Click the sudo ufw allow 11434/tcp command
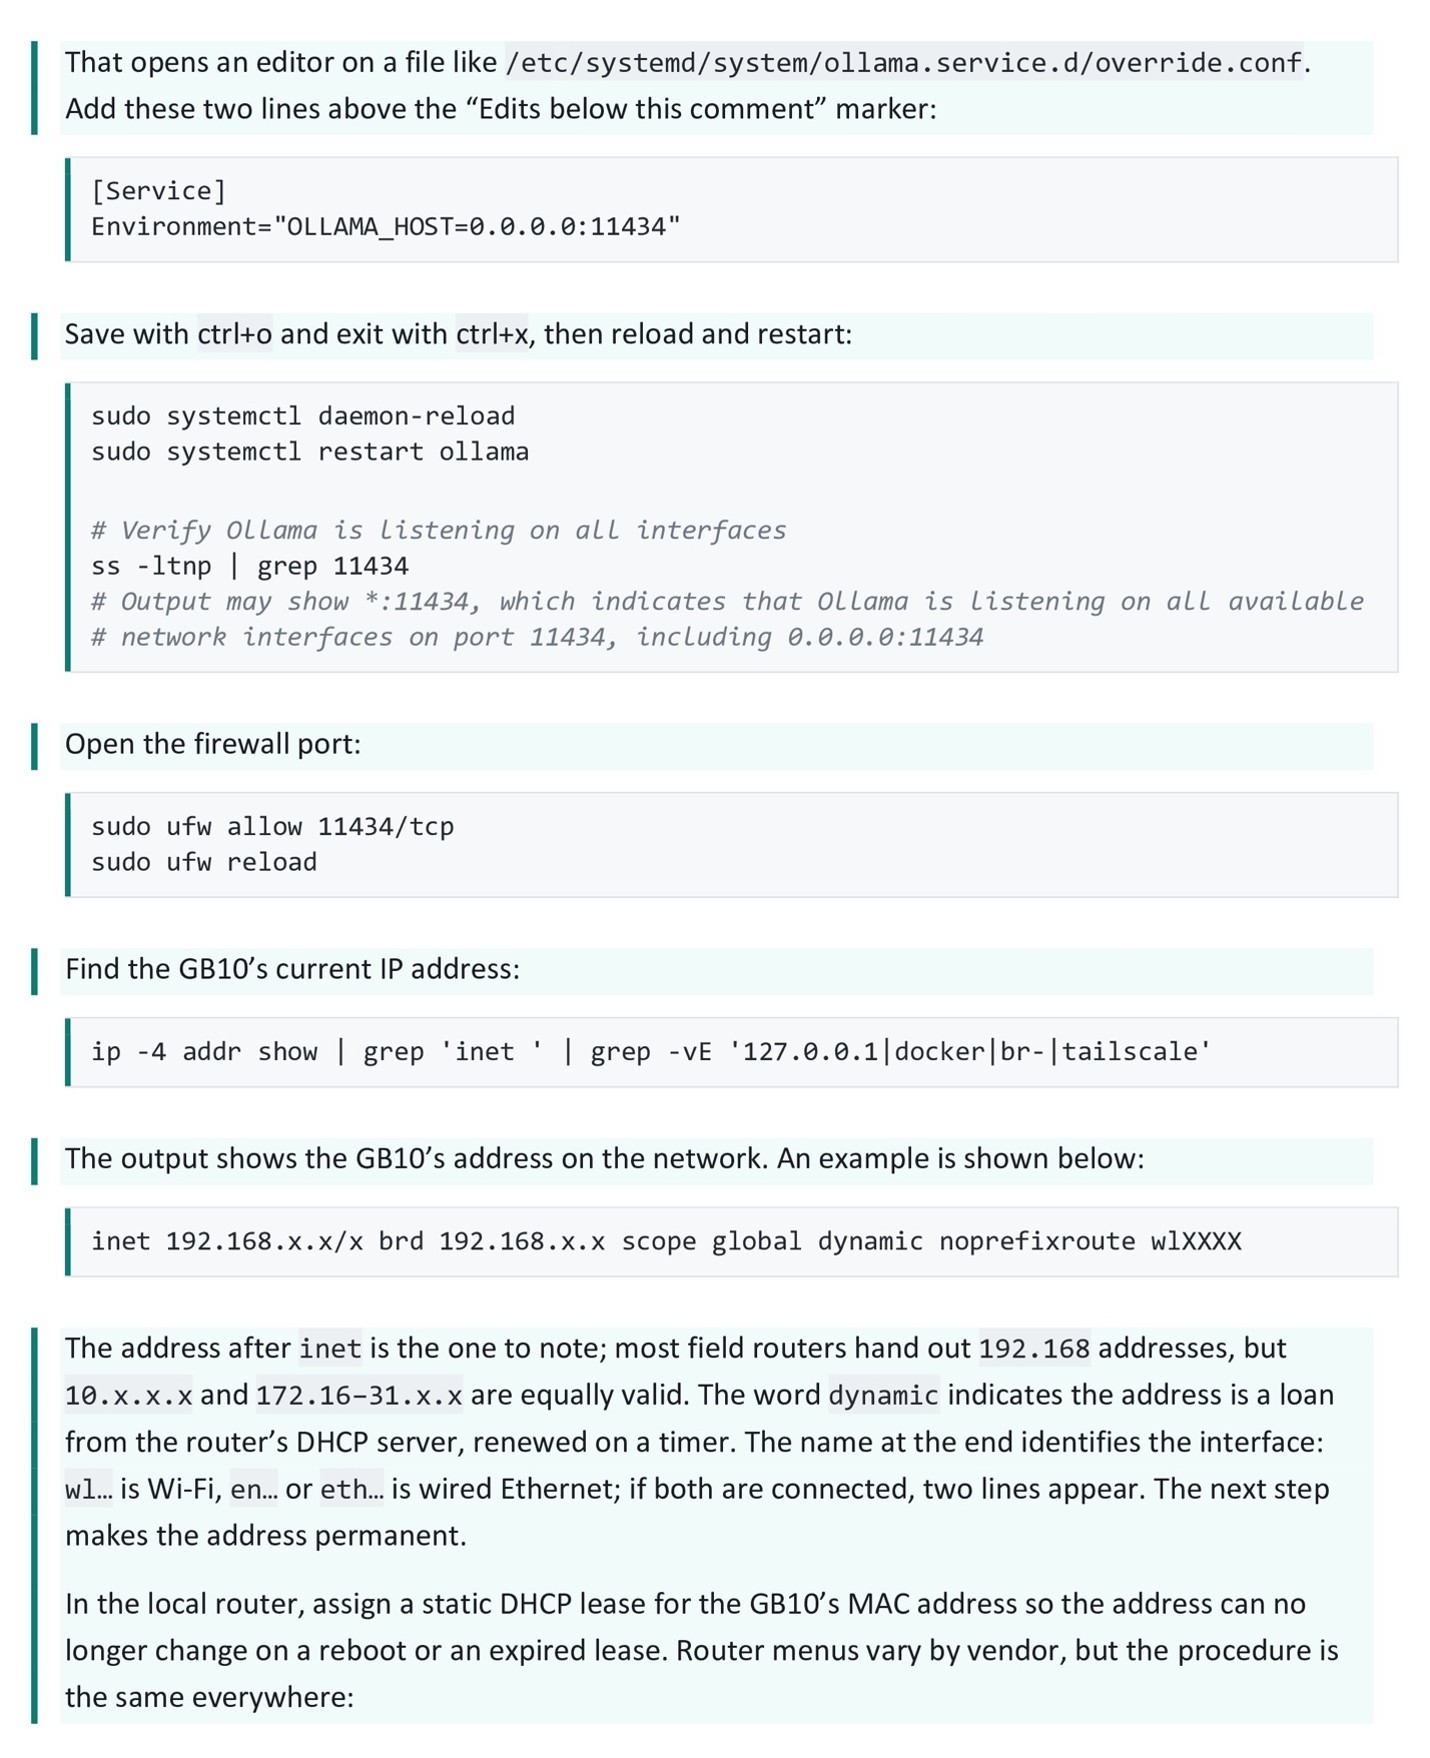The image size is (1430, 1758). click(x=272, y=827)
